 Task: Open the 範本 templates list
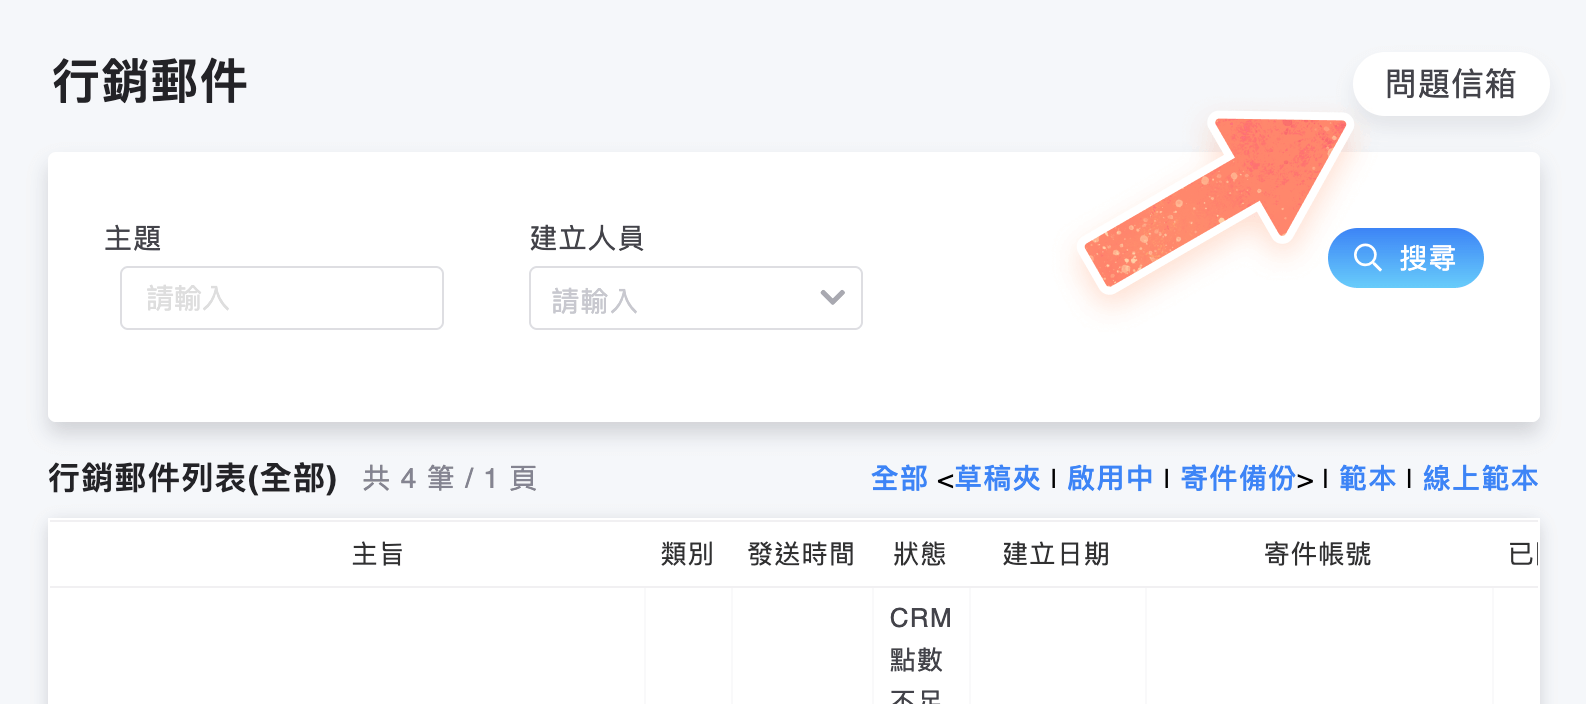pyautogui.click(x=1367, y=478)
